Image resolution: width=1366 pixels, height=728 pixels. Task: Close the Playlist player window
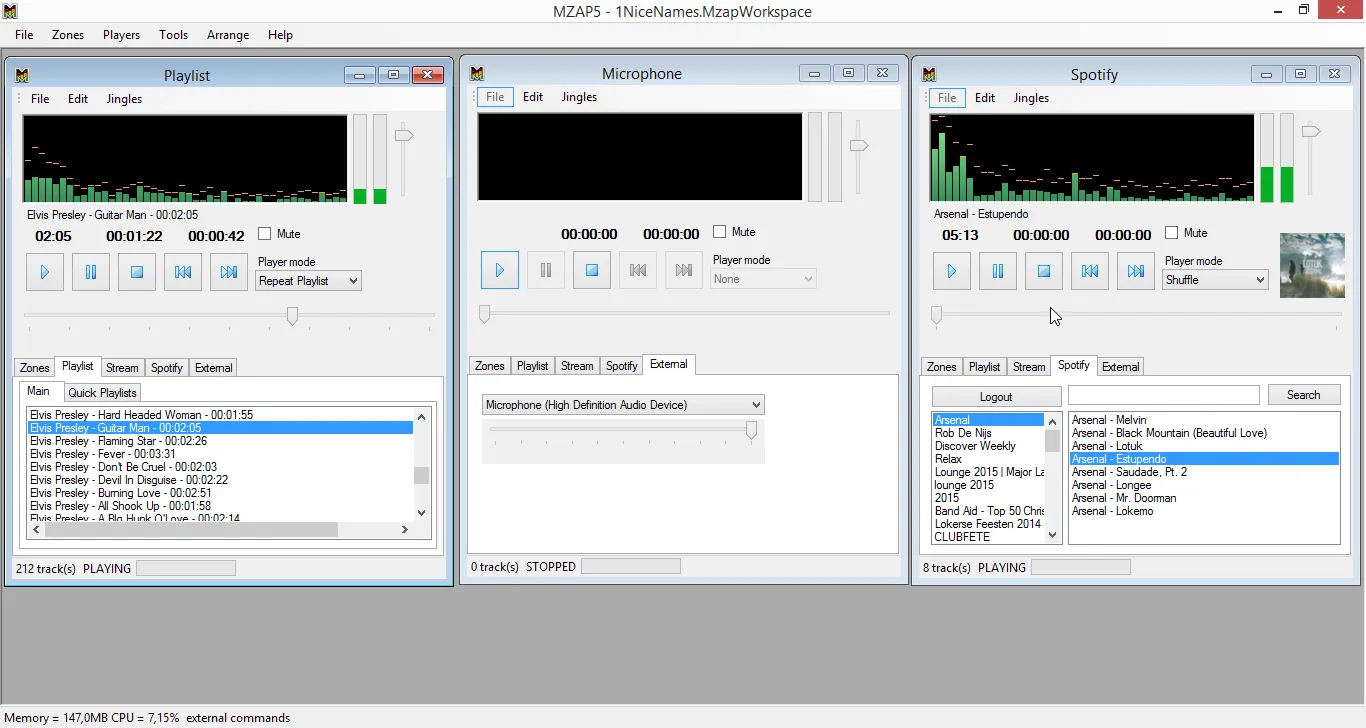428,75
